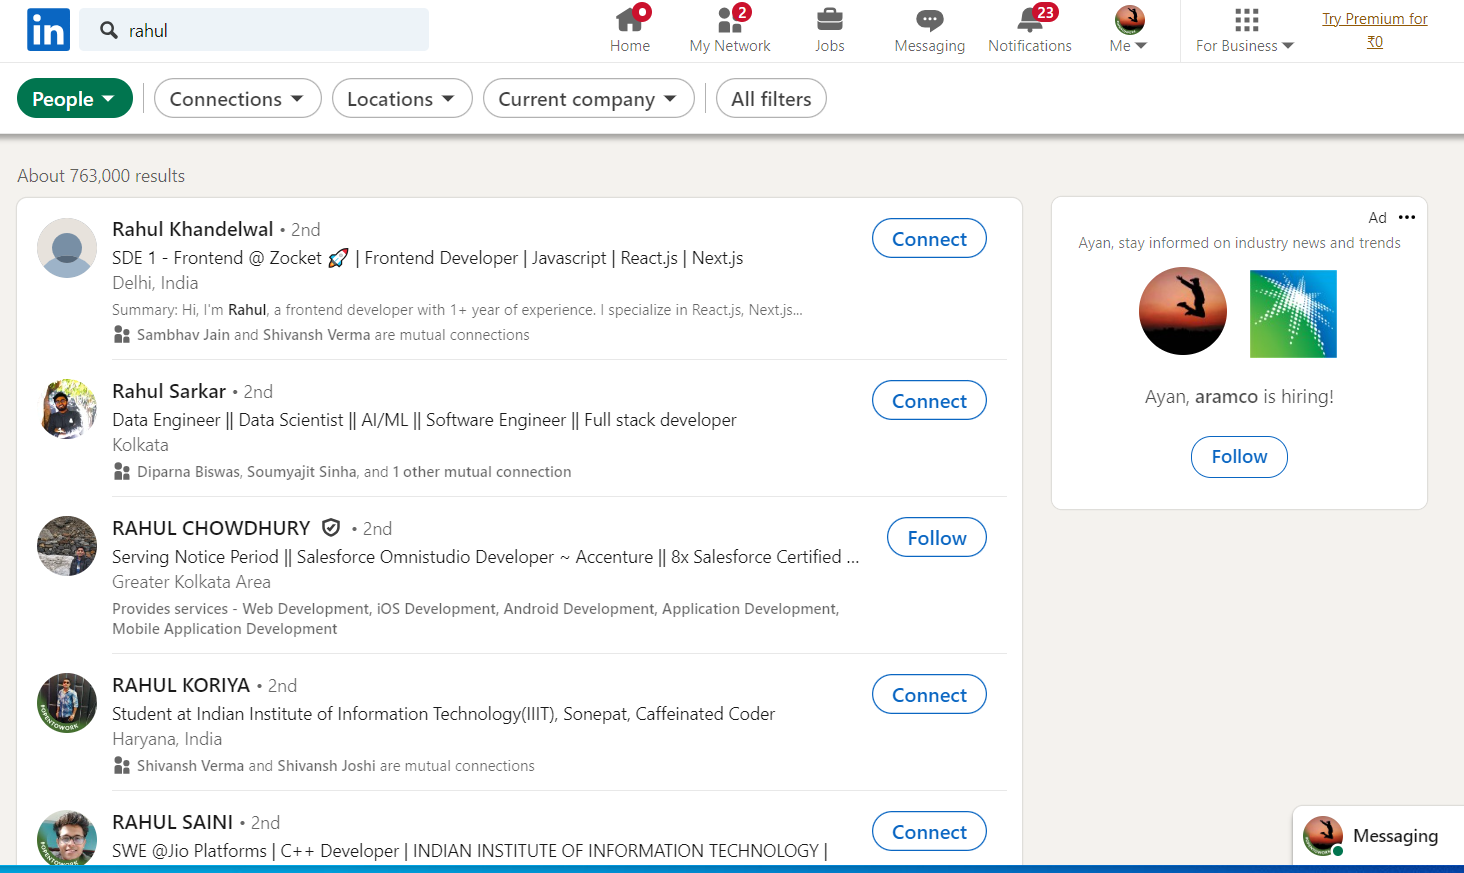Open the Me profile menu

tap(1129, 30)
